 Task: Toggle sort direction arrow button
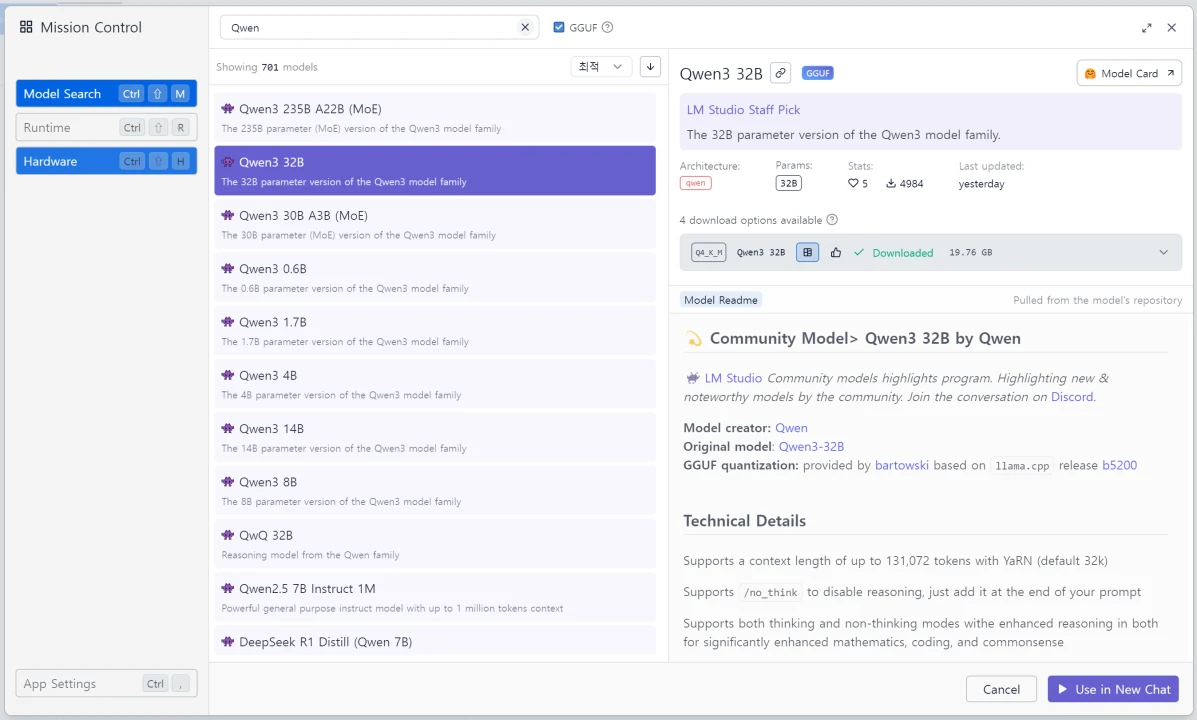(650, 66)
